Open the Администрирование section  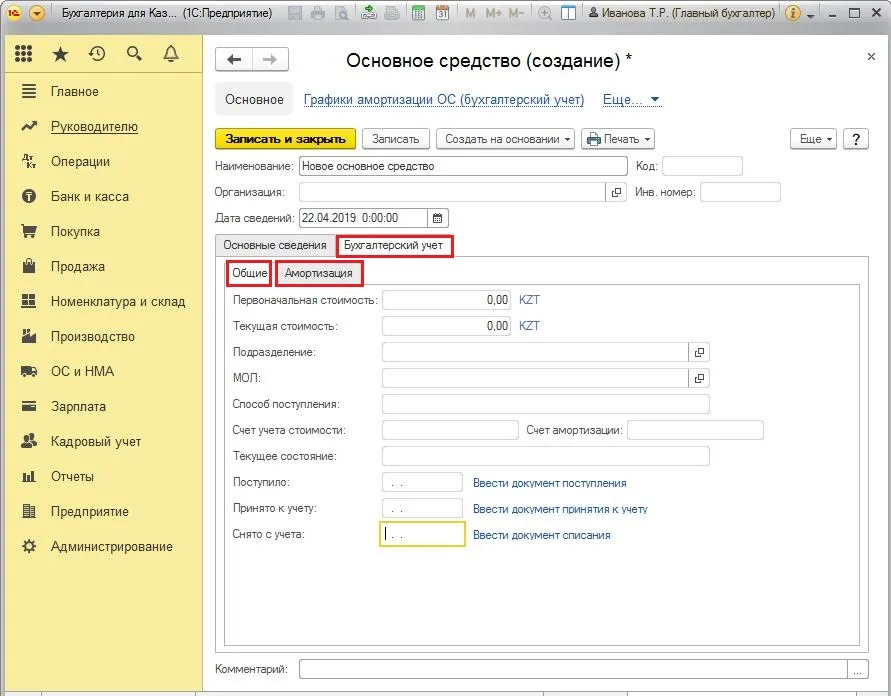(x=111, y=547)
